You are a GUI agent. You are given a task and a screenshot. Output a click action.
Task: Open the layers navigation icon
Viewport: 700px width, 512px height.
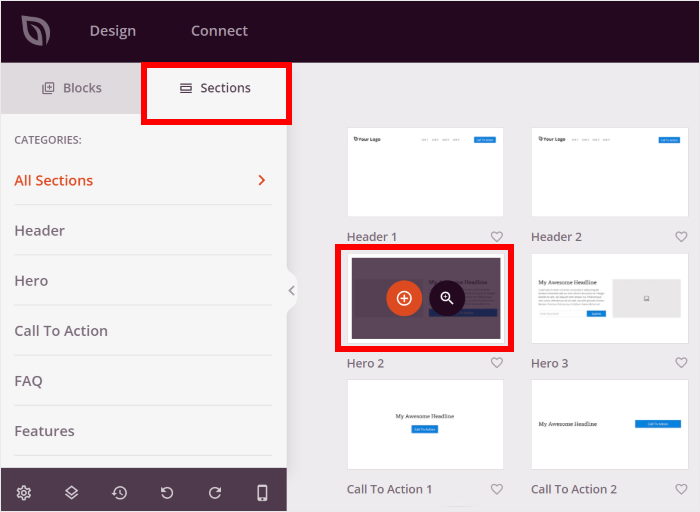(71, 493)
